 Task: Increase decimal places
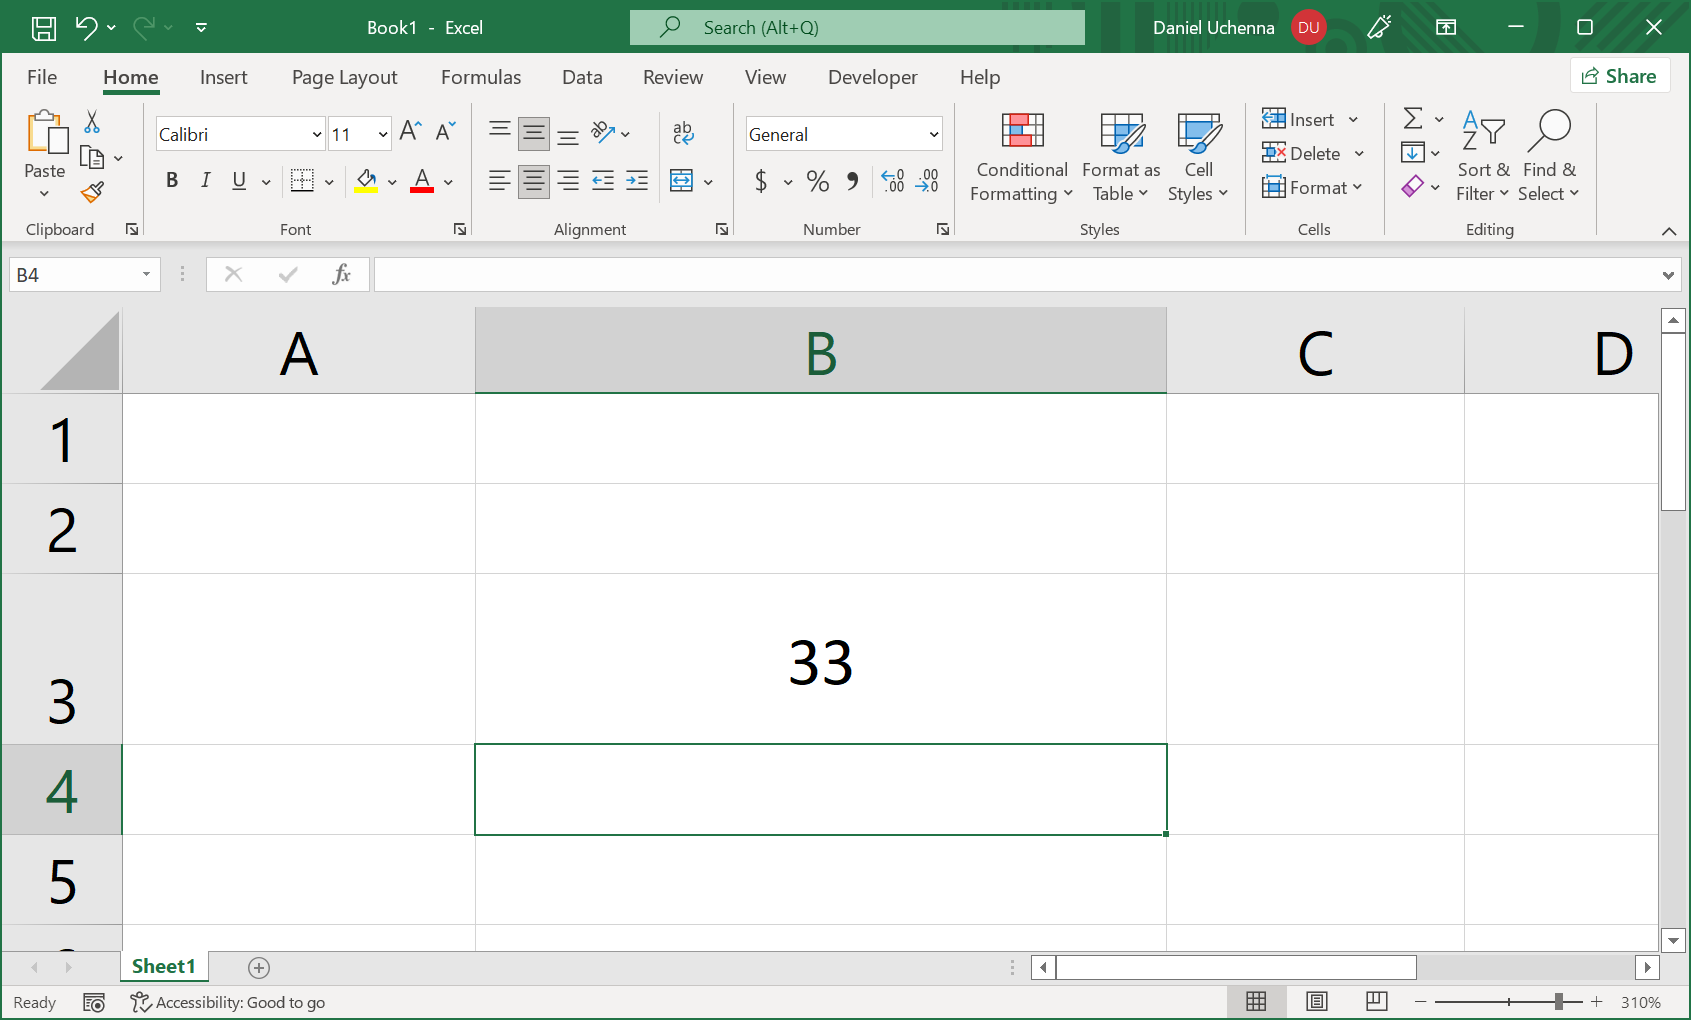(x=893, y=181)
